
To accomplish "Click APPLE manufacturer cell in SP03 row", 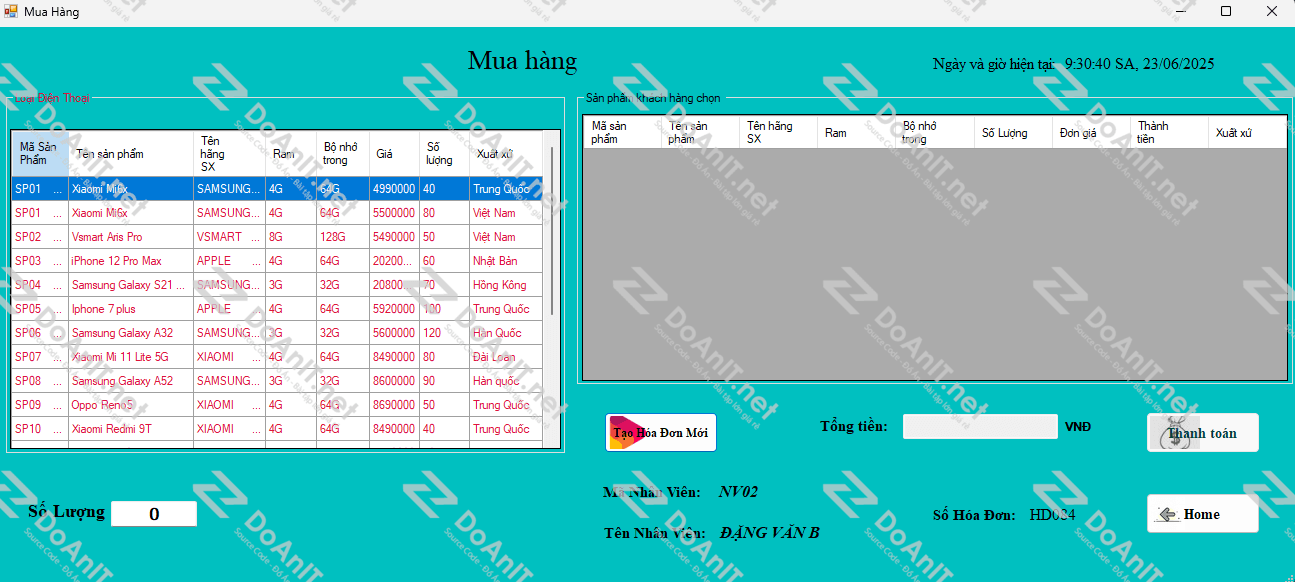I will pyautogui.click(x=230, y=261).
